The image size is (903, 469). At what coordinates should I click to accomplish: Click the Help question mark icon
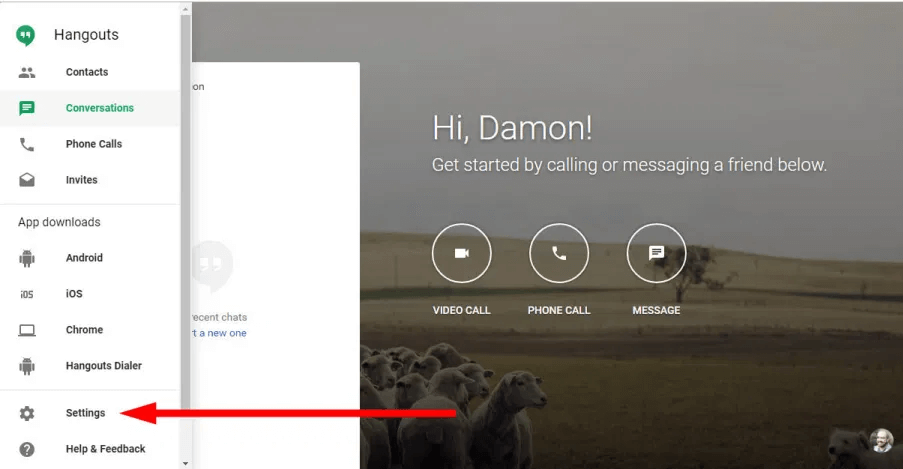click(x=26, y=449)
